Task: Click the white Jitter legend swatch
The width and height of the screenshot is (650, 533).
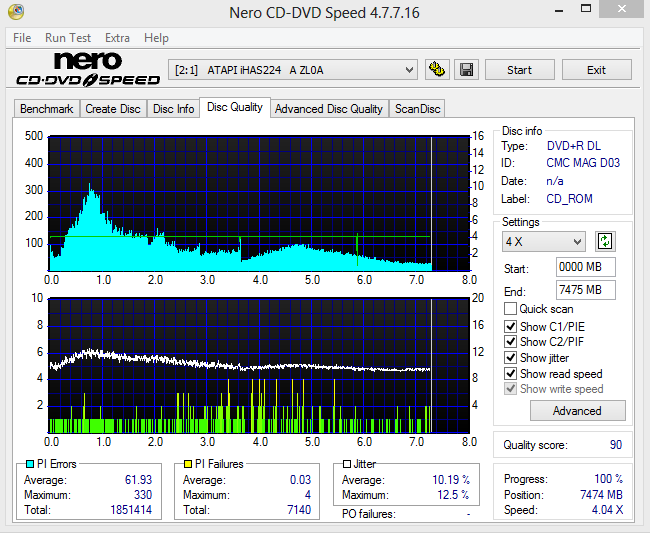Action: (347, 464)
